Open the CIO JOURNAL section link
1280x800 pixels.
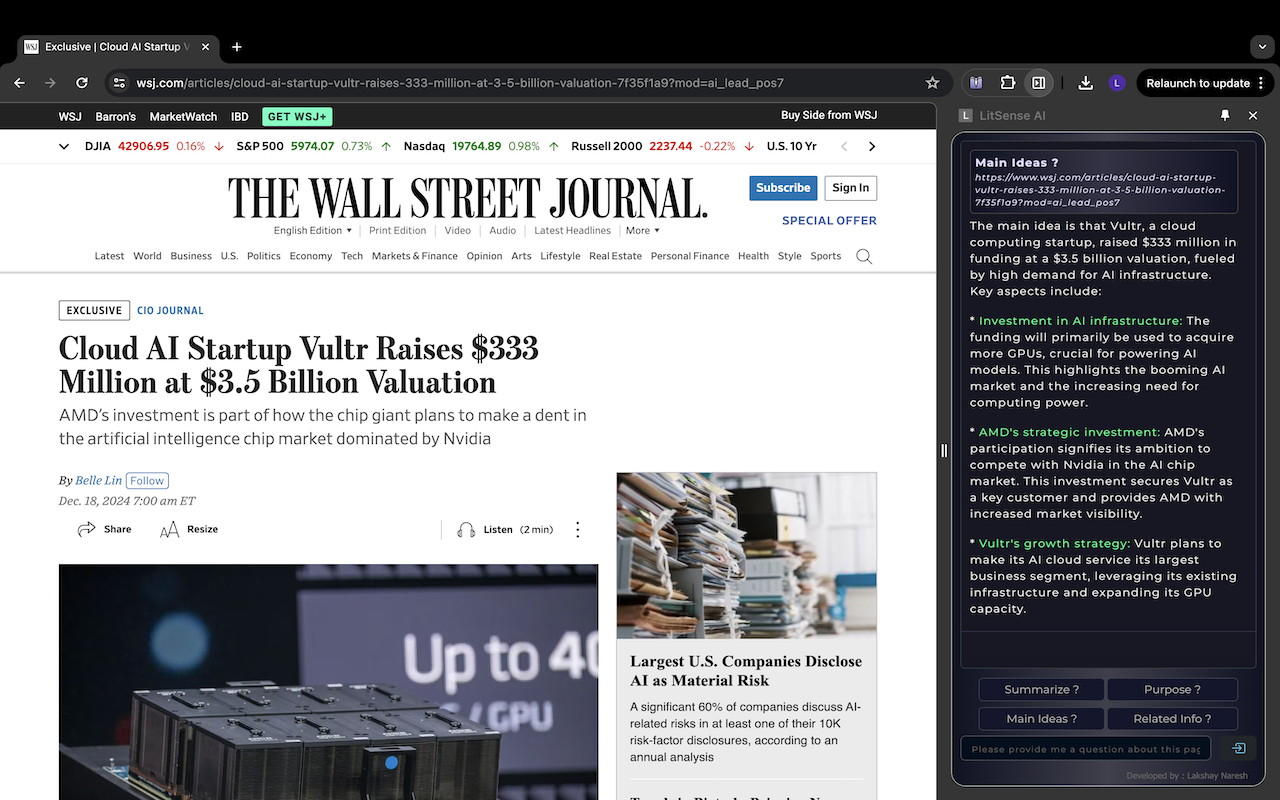tap(170, 311)
